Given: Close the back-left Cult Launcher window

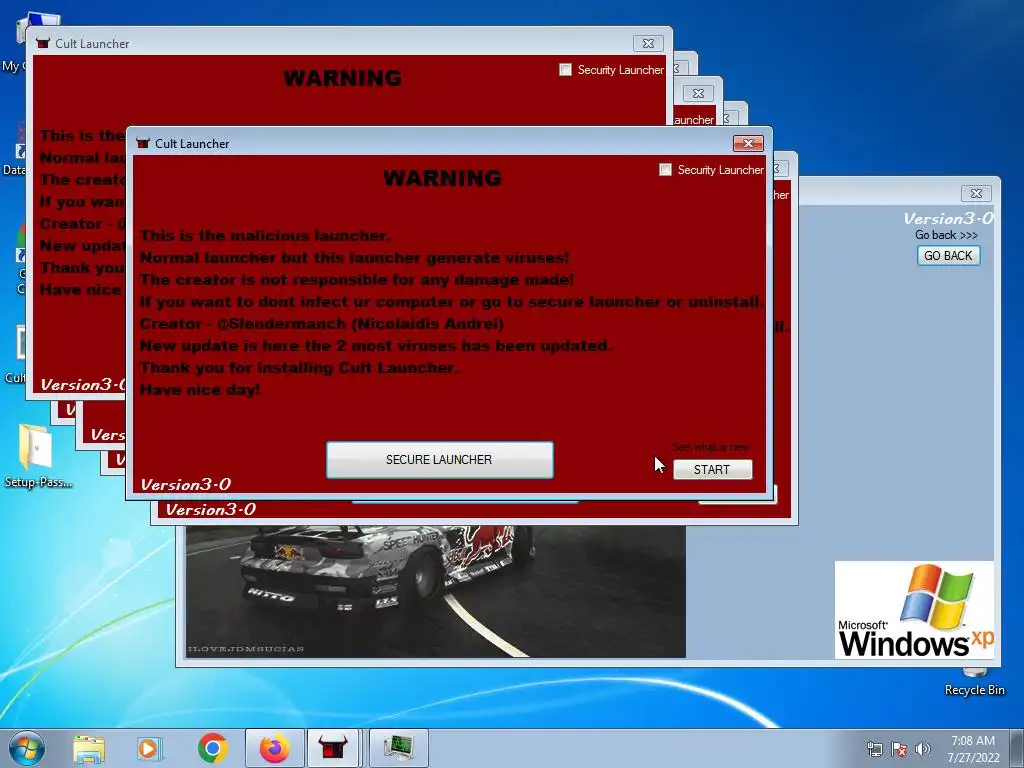Looking at the screenshot, I should (x=648, y=43).
